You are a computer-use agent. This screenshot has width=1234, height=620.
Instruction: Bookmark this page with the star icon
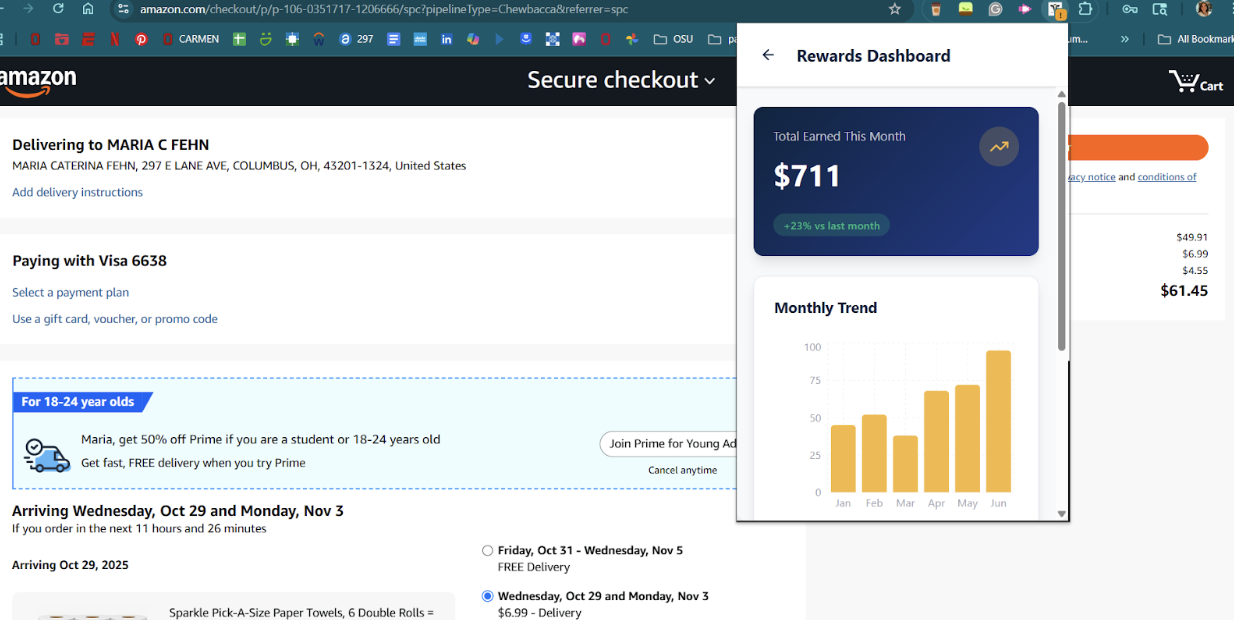[895, 9]
